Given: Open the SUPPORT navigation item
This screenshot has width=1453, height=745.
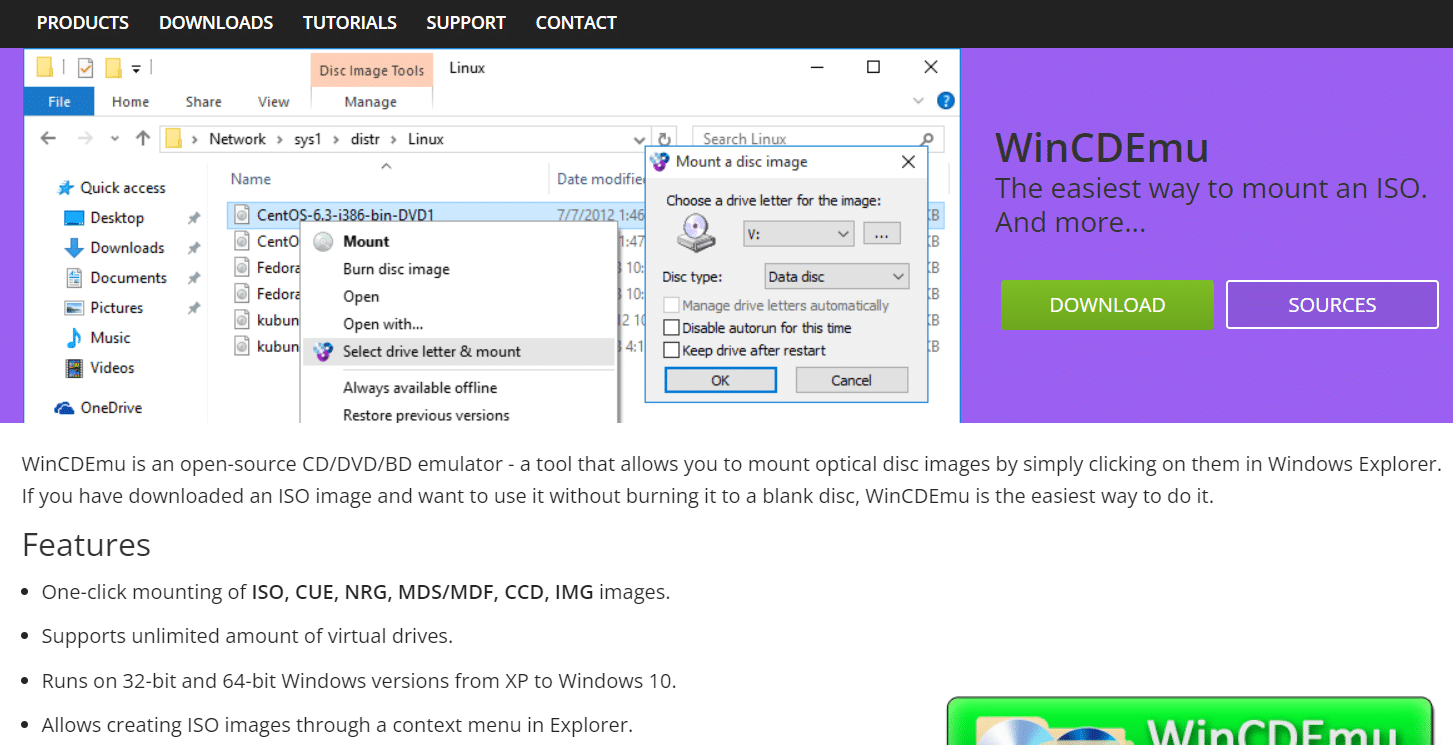Looking at the screenshot, I should (466, 22).
